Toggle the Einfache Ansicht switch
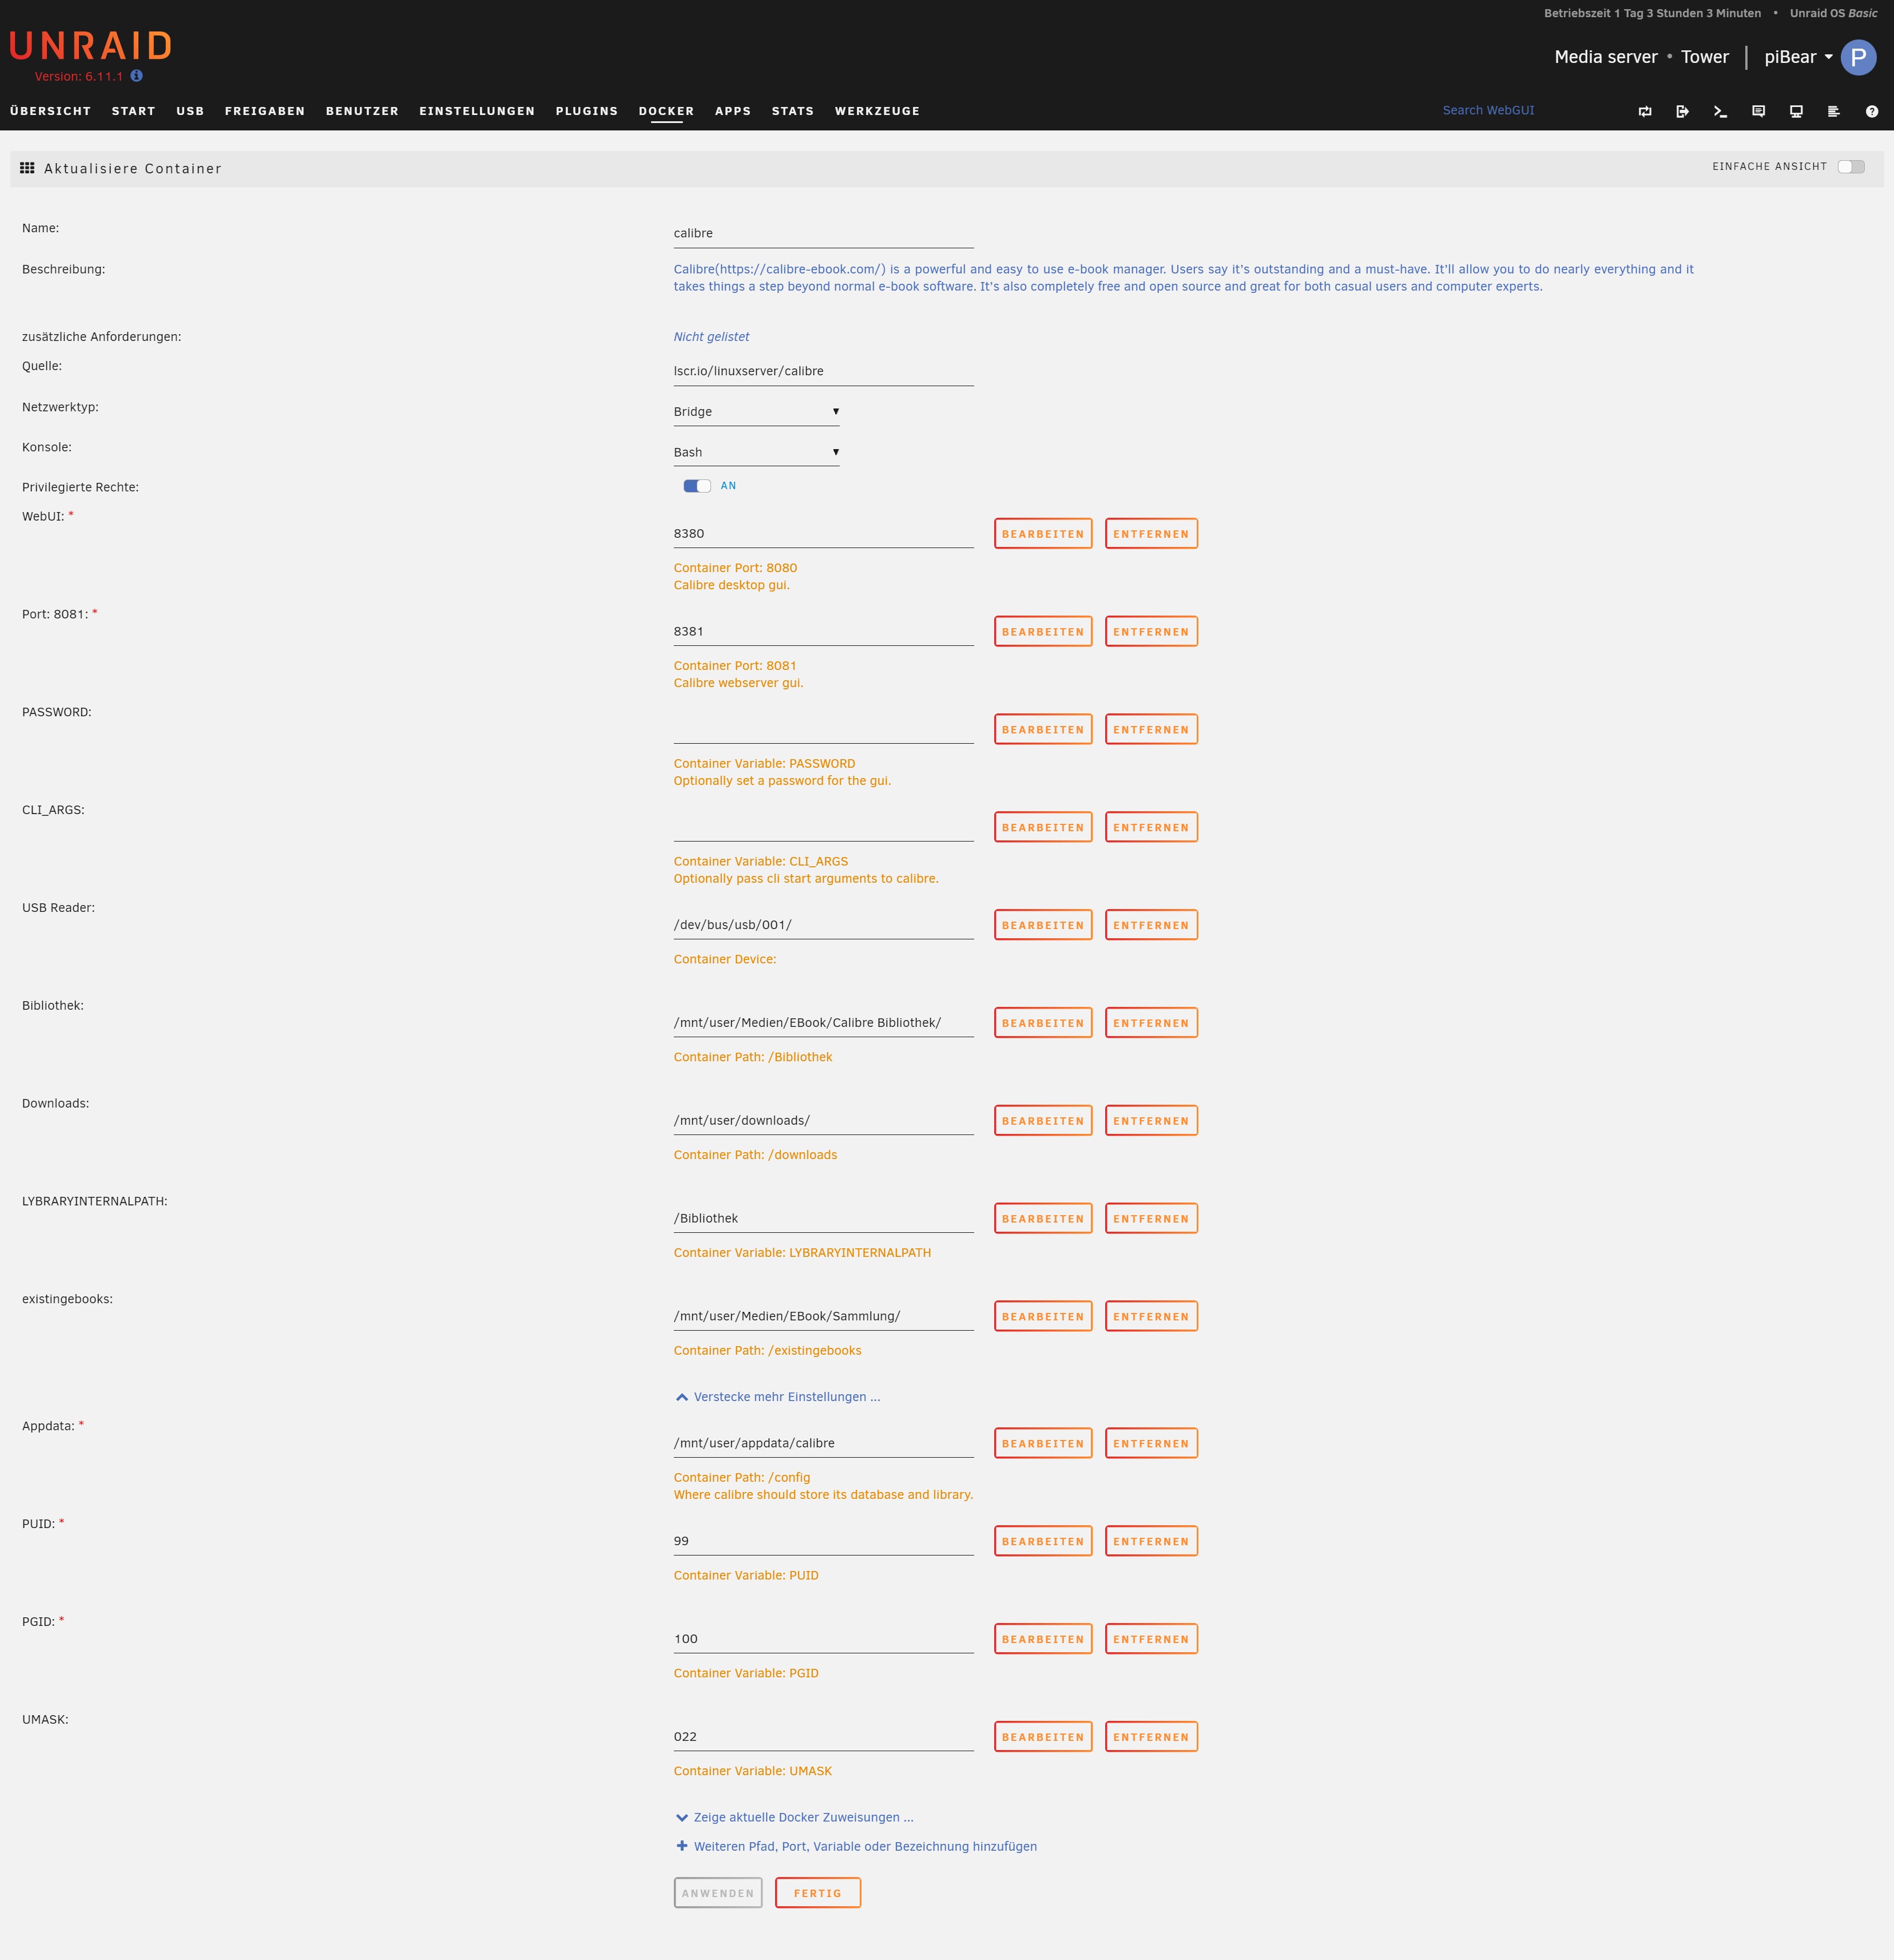Screen dimensions: 1894x1960 (1851, 167)
